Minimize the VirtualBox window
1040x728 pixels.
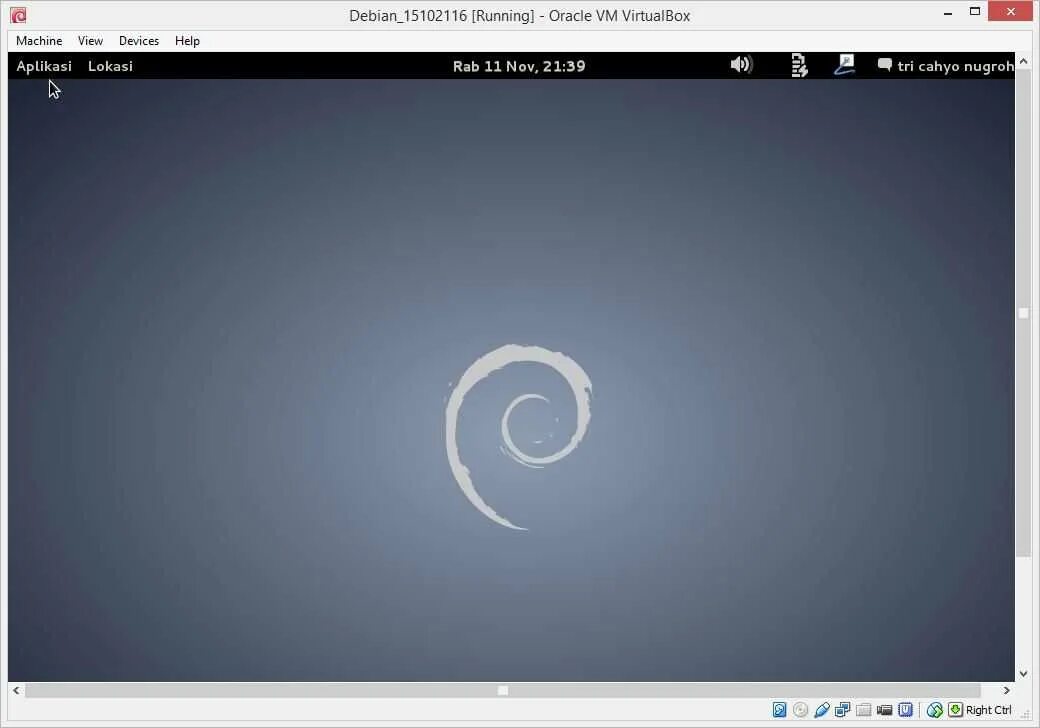point(948,13)
